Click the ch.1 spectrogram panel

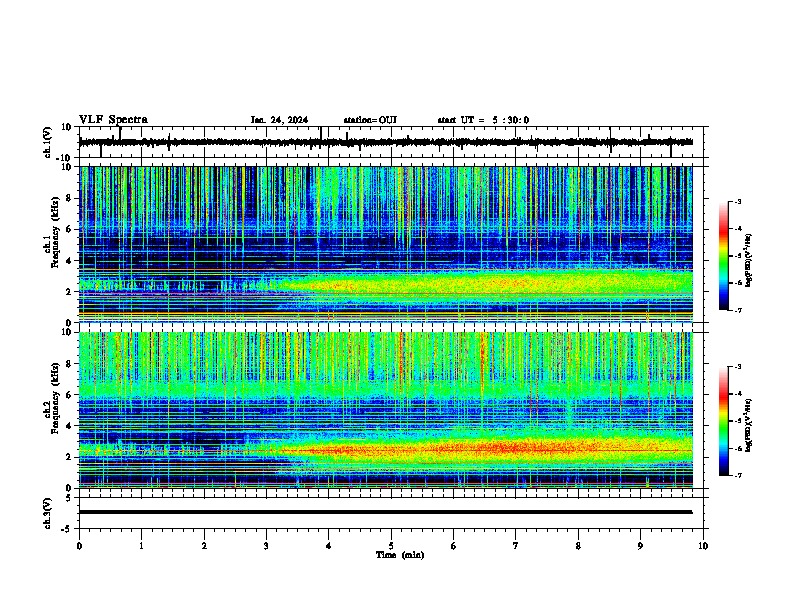(385, 244)
